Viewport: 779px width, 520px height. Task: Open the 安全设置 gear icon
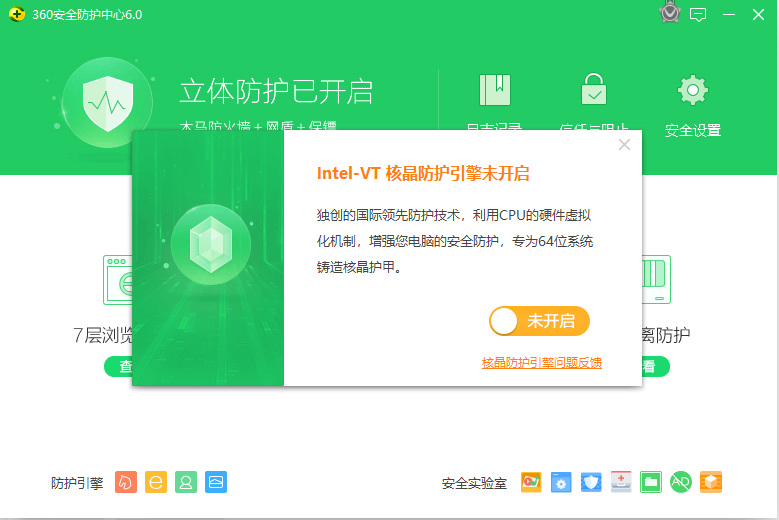tap(693, 90)
